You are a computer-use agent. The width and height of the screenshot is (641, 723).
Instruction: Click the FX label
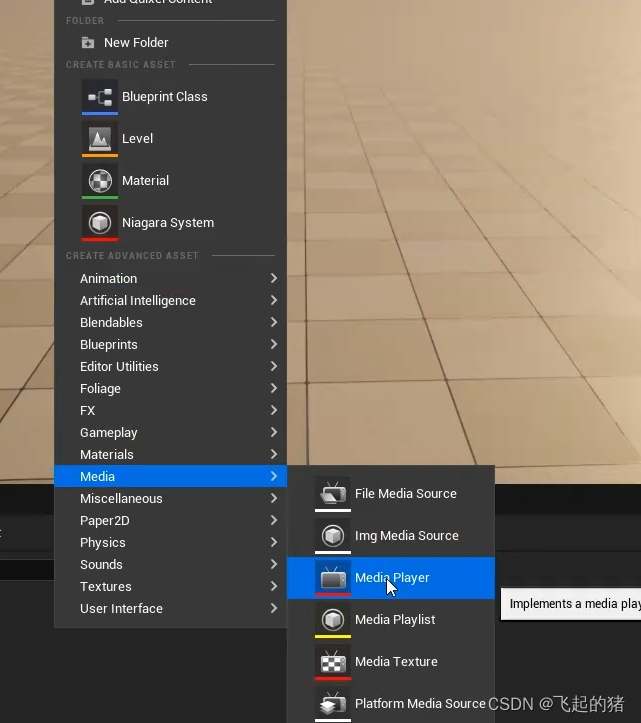pos(88,410)
